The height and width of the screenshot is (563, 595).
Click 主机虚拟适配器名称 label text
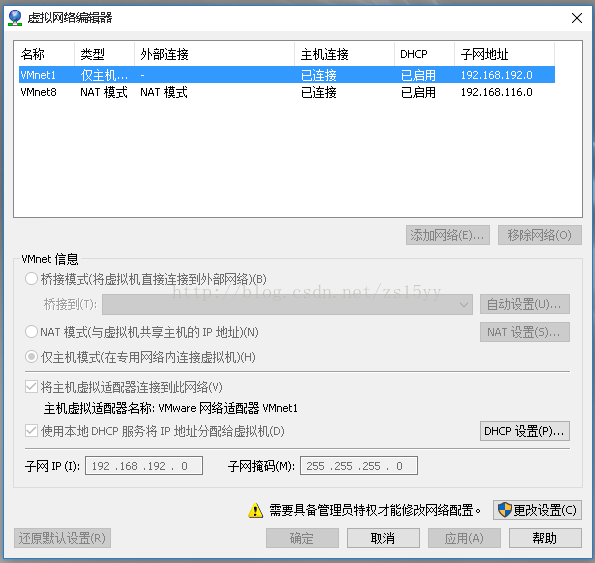170,408
